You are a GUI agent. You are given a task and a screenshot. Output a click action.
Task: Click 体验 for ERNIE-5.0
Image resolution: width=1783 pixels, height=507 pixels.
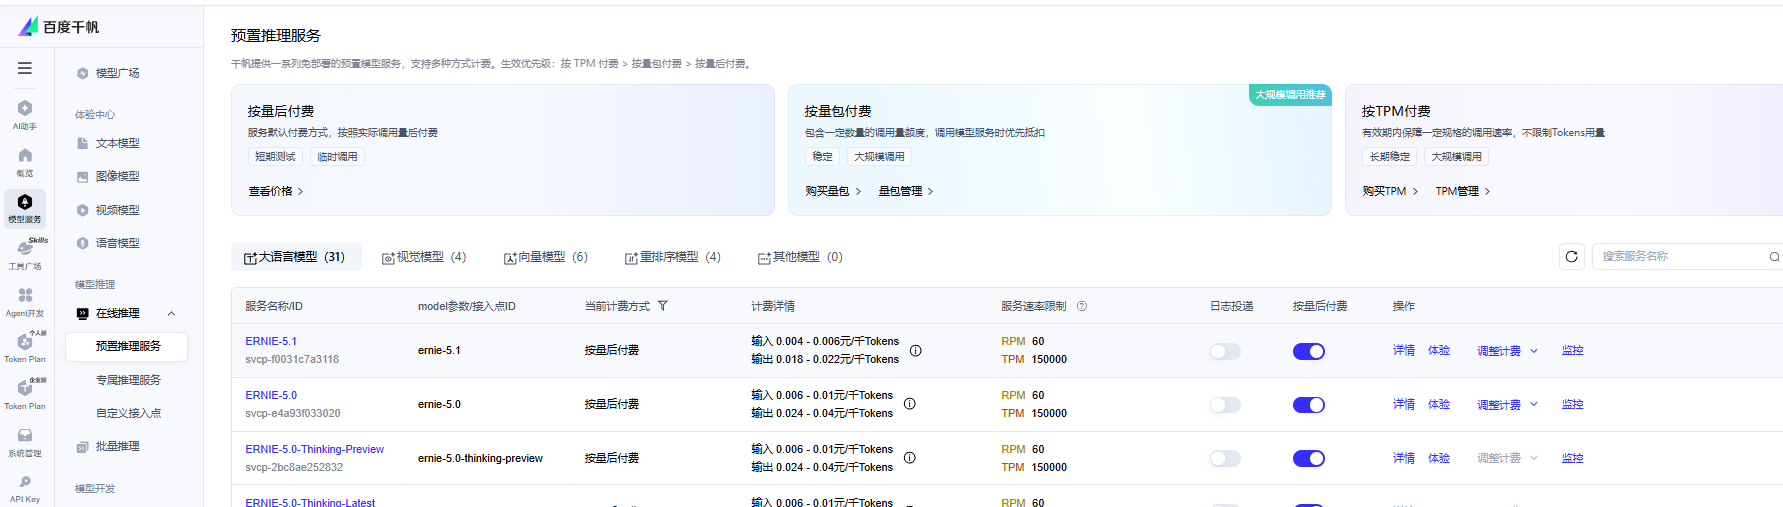(1439, 405)
